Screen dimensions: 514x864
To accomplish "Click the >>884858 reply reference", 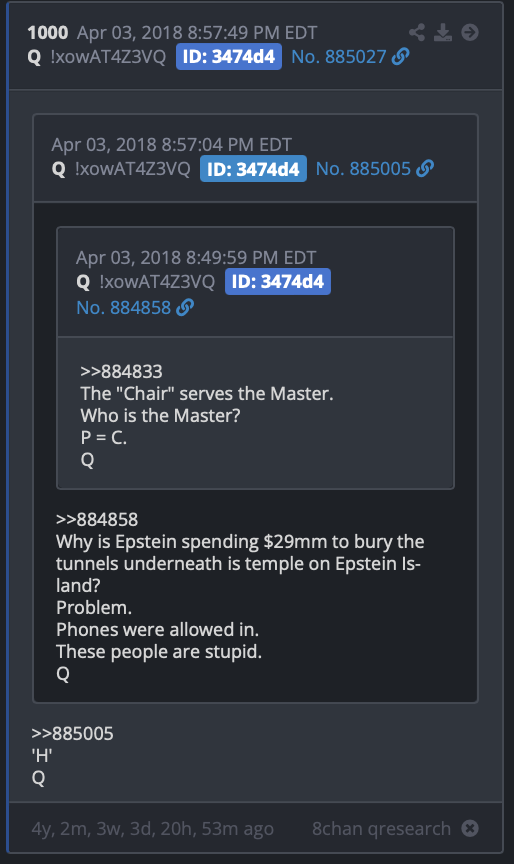I will (x=97, y=519).
